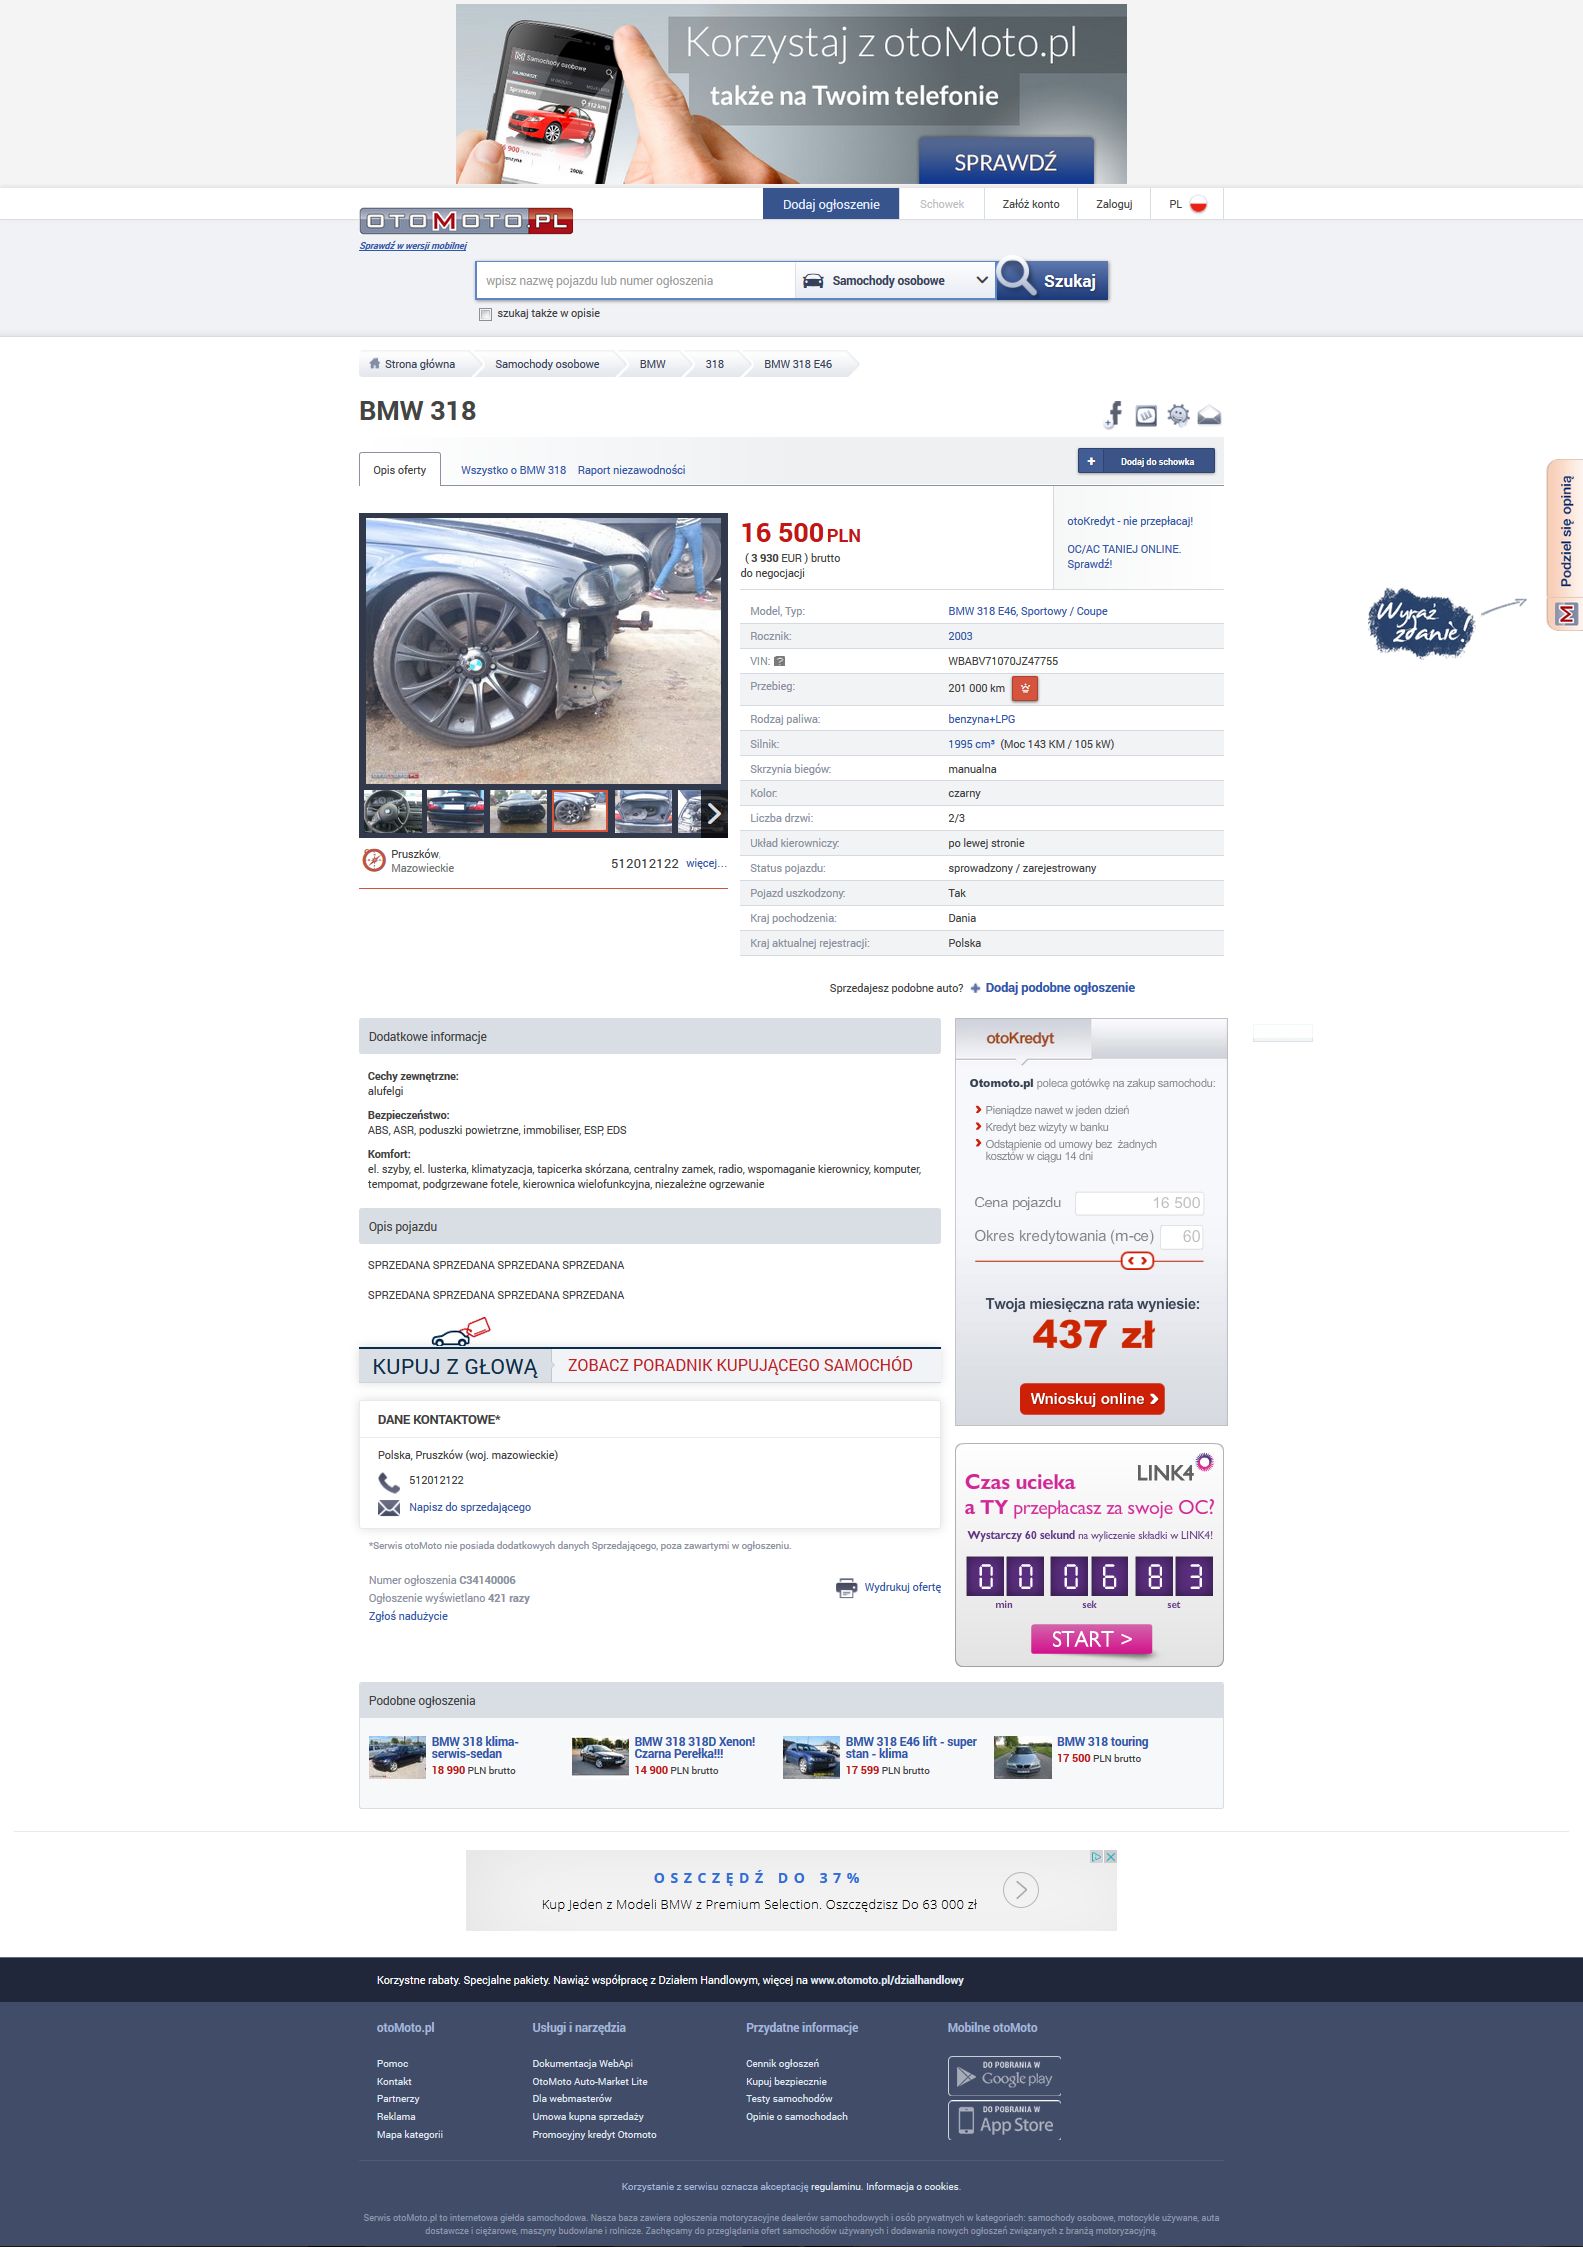Click the phone icon in contact details
This screenshot has width=1583, height=2247.
(388, 1482)
